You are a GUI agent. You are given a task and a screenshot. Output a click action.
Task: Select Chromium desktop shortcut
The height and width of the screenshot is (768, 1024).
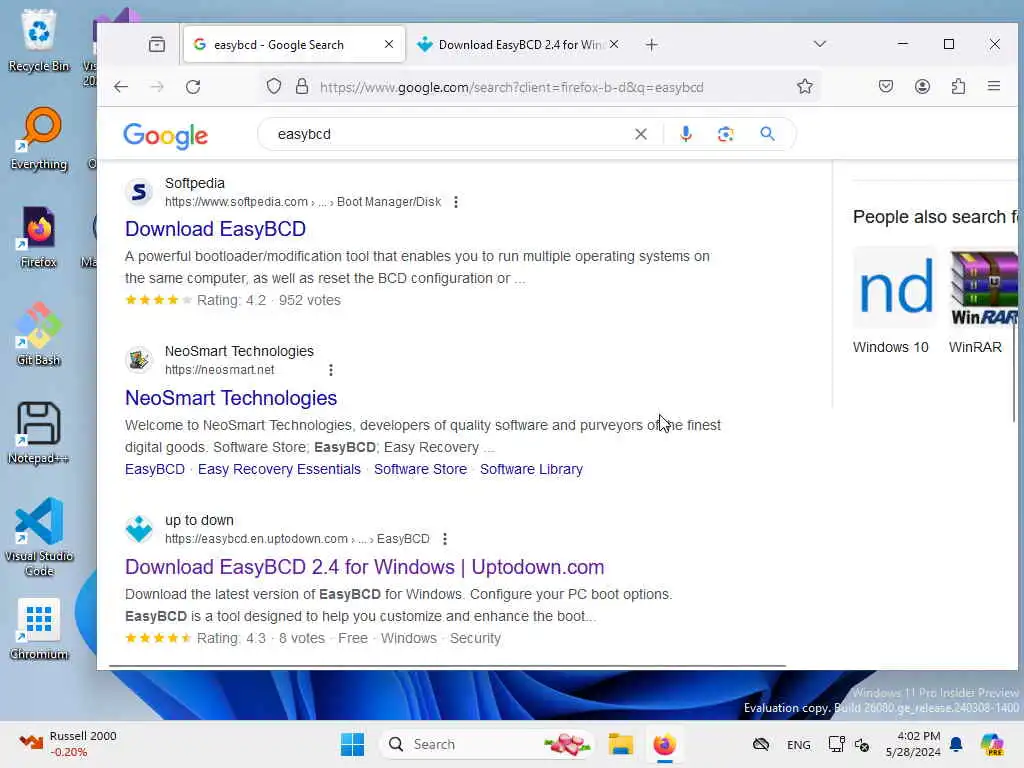(39, 628)
